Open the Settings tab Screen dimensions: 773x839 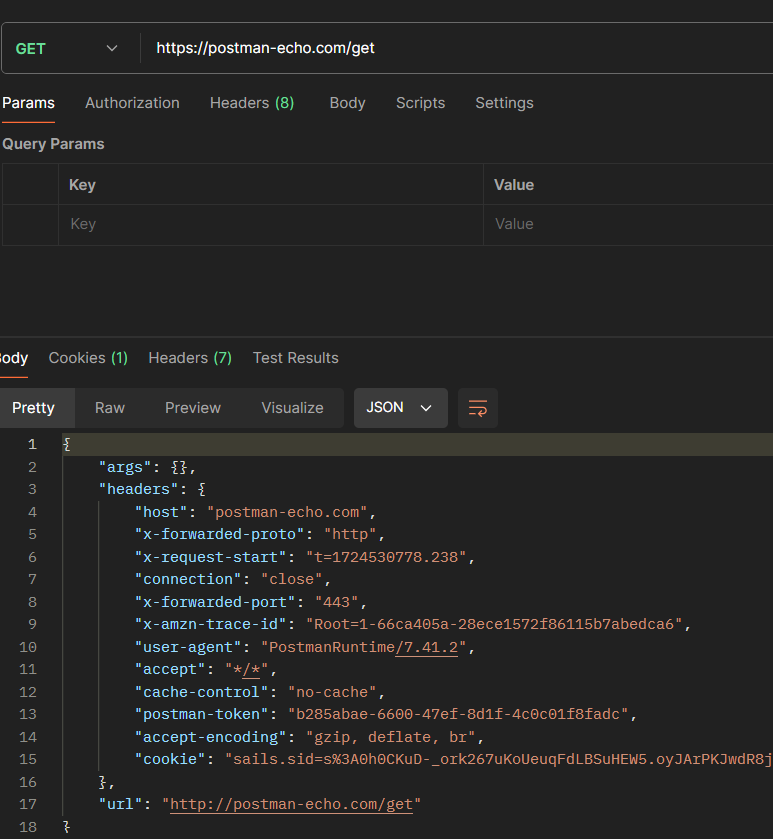coord(504,103)
